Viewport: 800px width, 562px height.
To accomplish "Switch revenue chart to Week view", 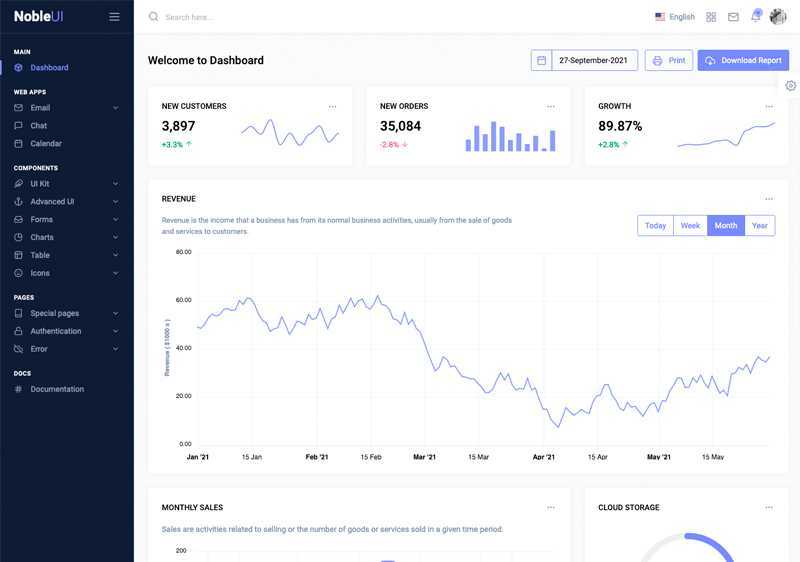I will coord(690,226).
